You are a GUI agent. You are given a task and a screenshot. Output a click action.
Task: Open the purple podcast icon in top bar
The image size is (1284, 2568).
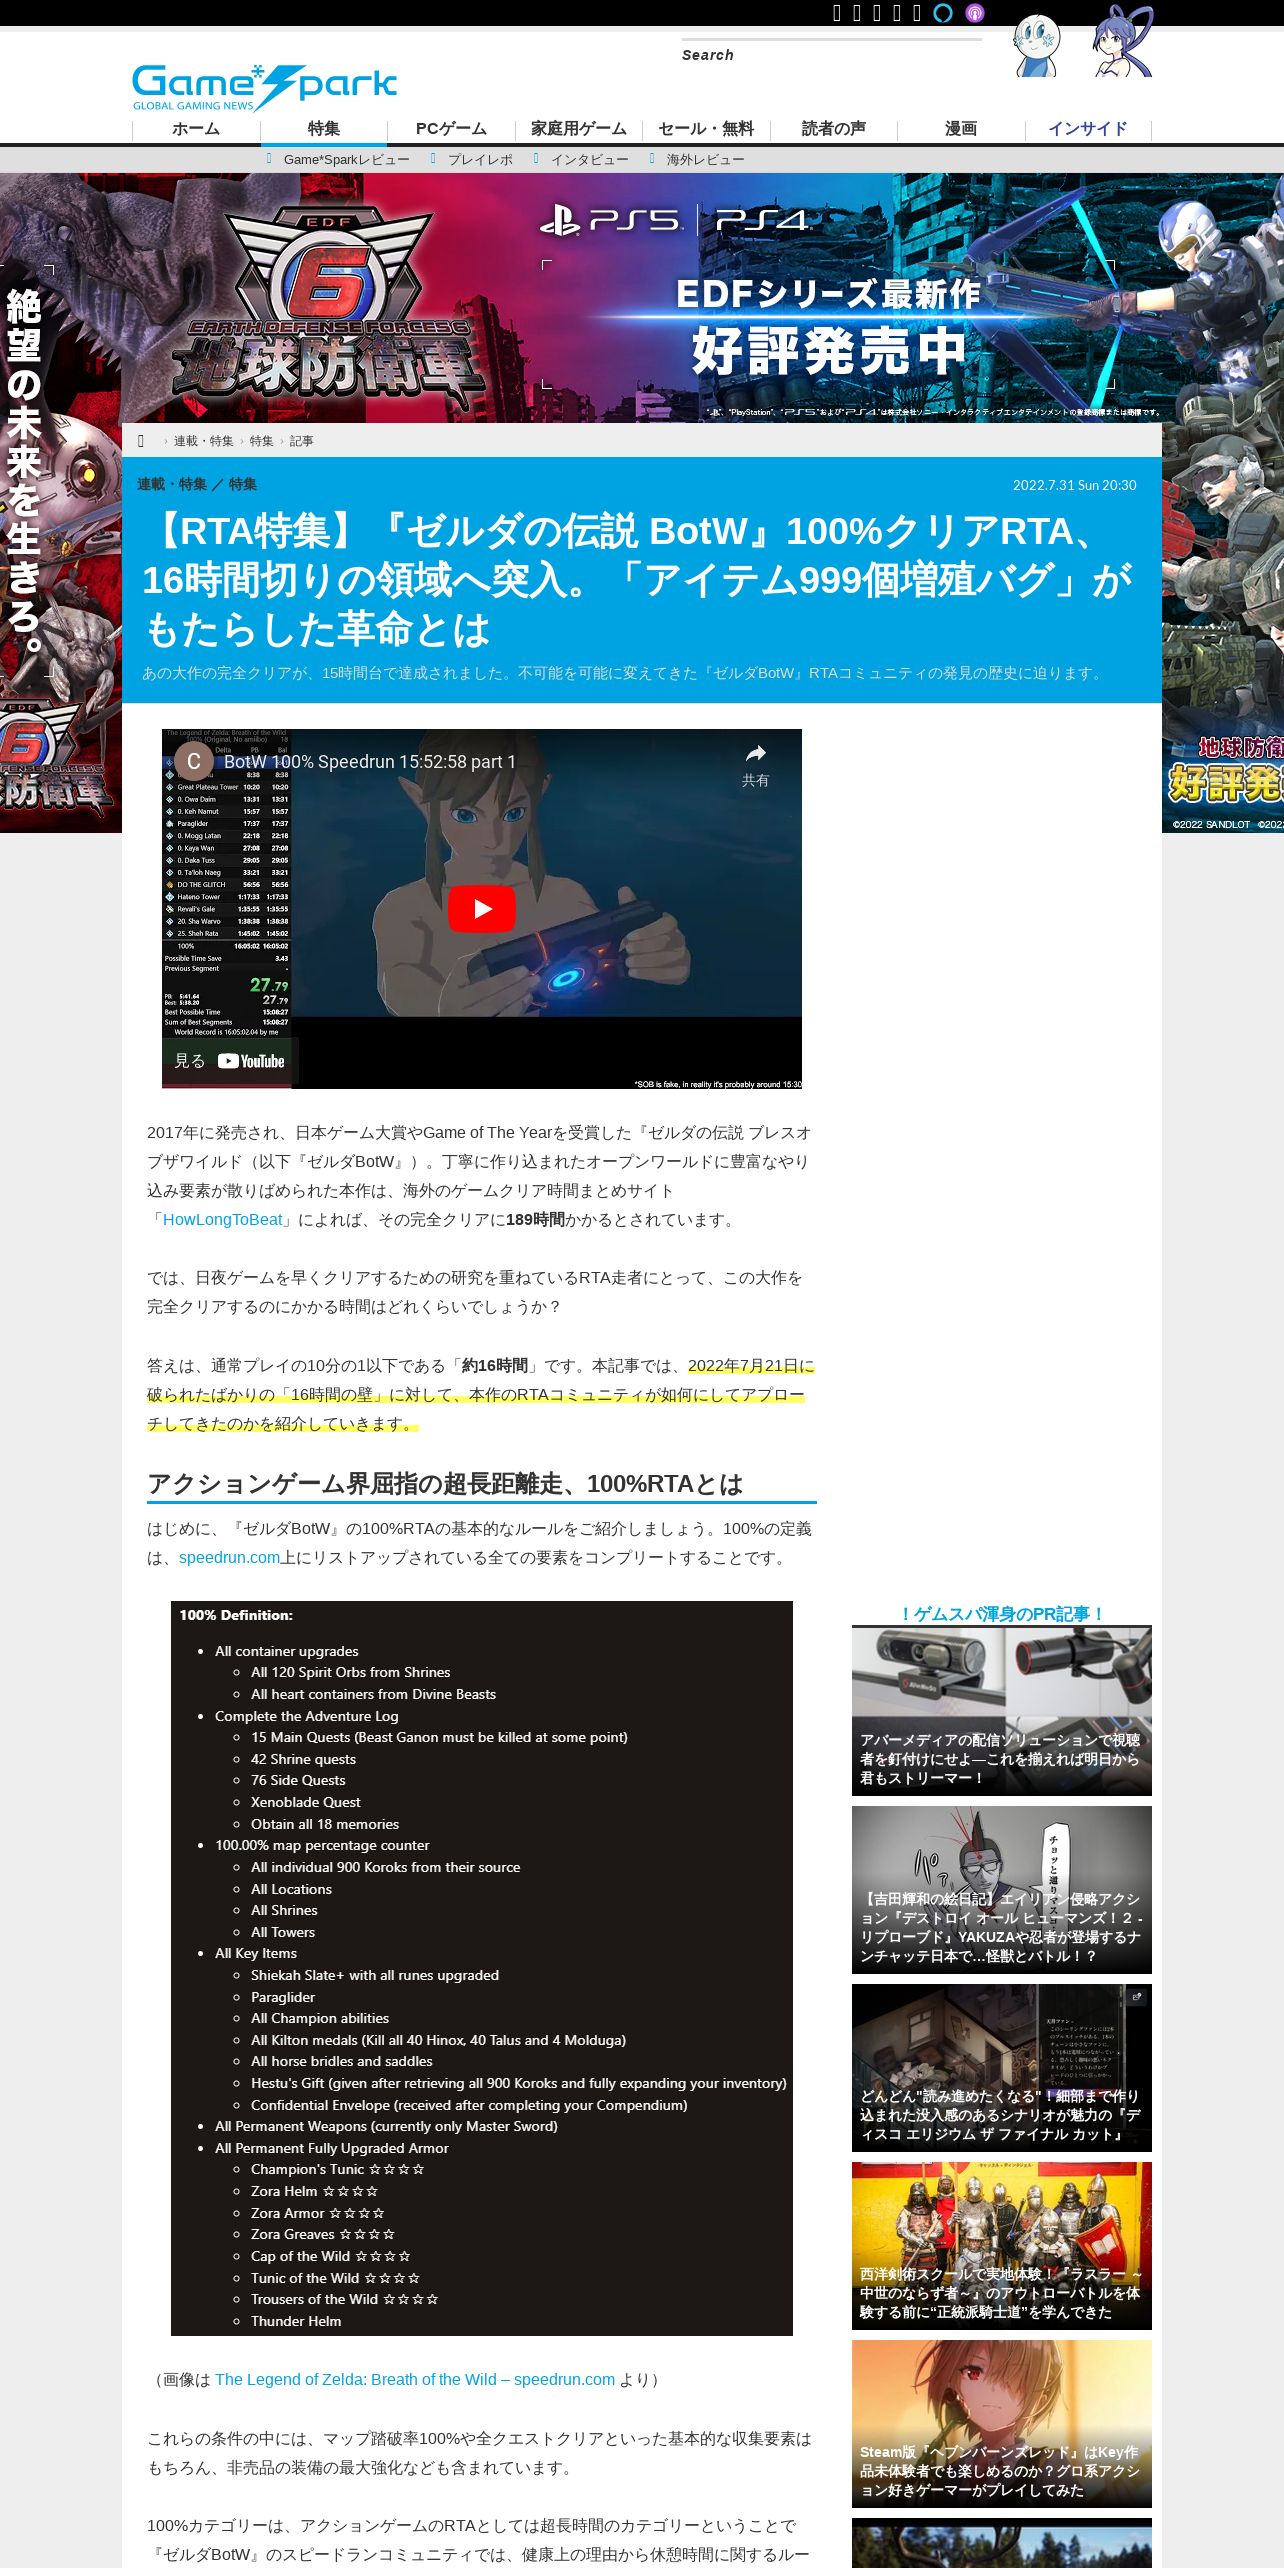pos(975,12)
